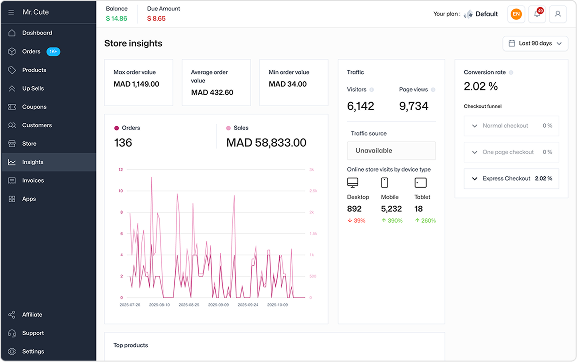Screen dimensions: 577x362
Task: Click the Apps grid icon
Action: coord(12,199)
